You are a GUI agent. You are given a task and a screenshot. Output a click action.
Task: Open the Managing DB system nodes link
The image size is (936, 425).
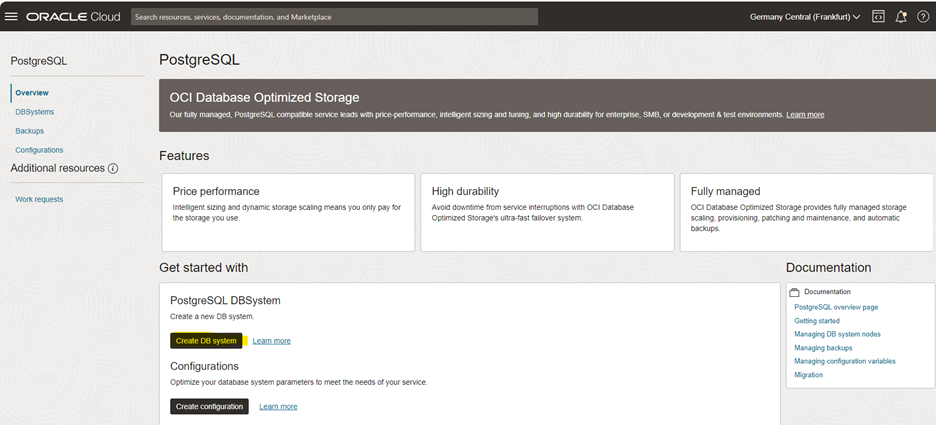[837, 334]
